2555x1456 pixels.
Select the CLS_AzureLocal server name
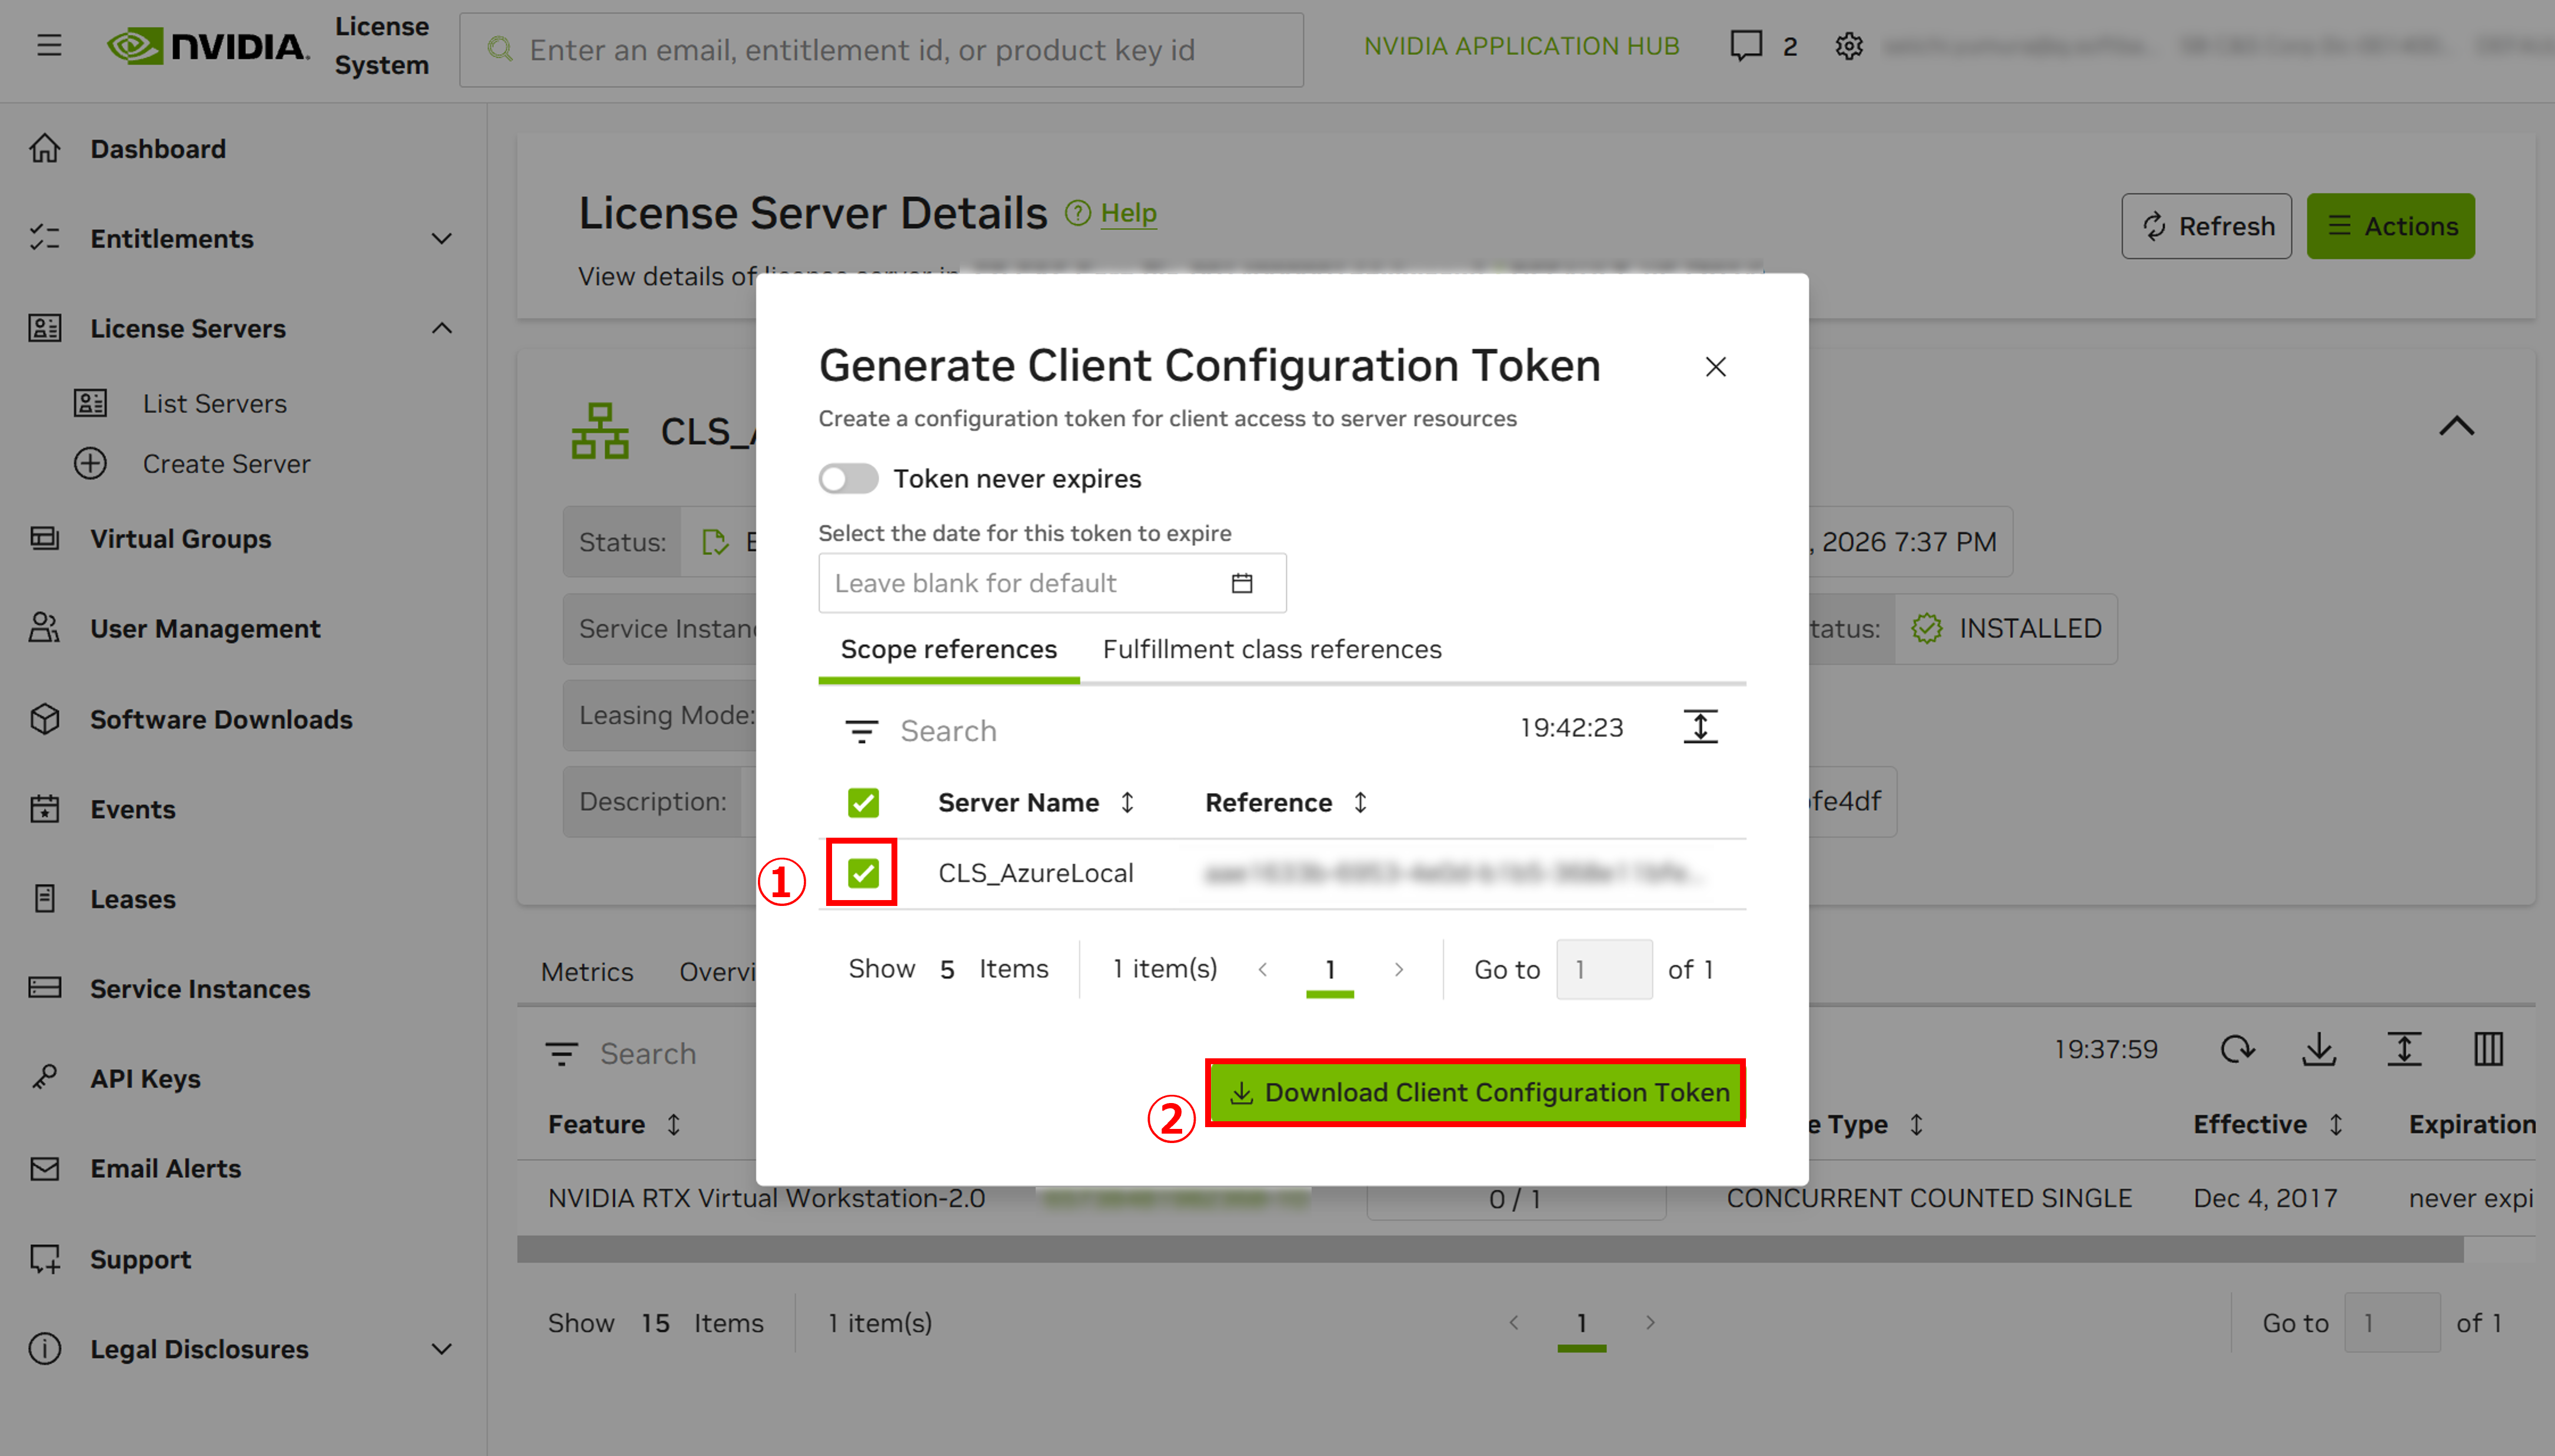pos(1035,873)
